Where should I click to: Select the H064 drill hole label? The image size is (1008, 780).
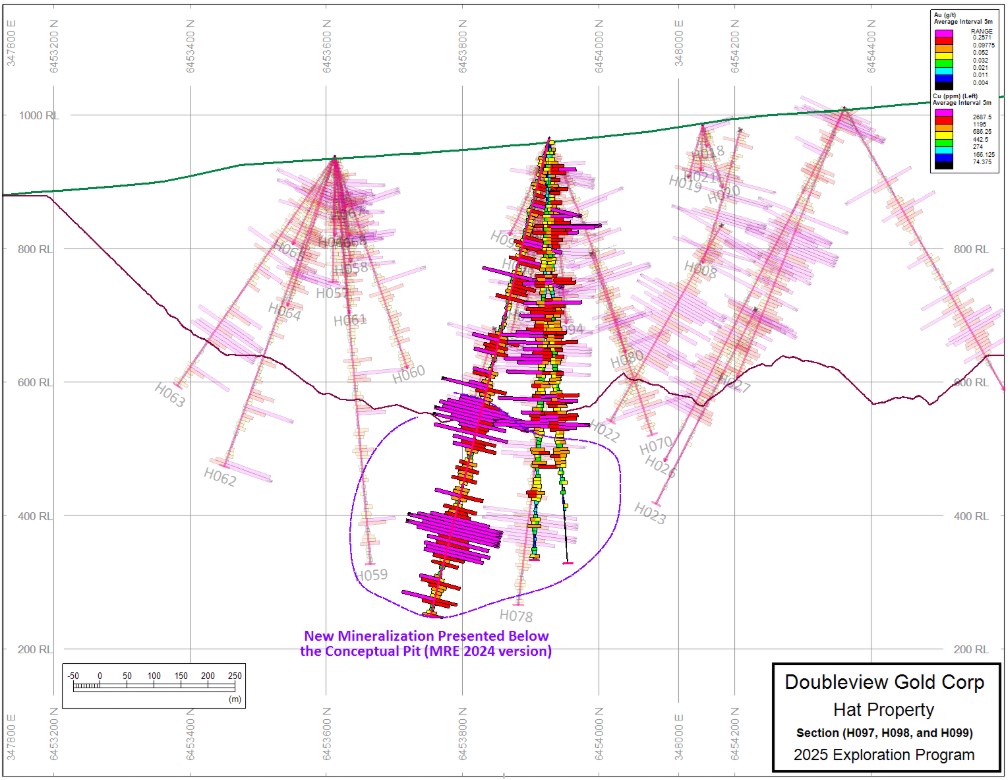pos(284,310)
